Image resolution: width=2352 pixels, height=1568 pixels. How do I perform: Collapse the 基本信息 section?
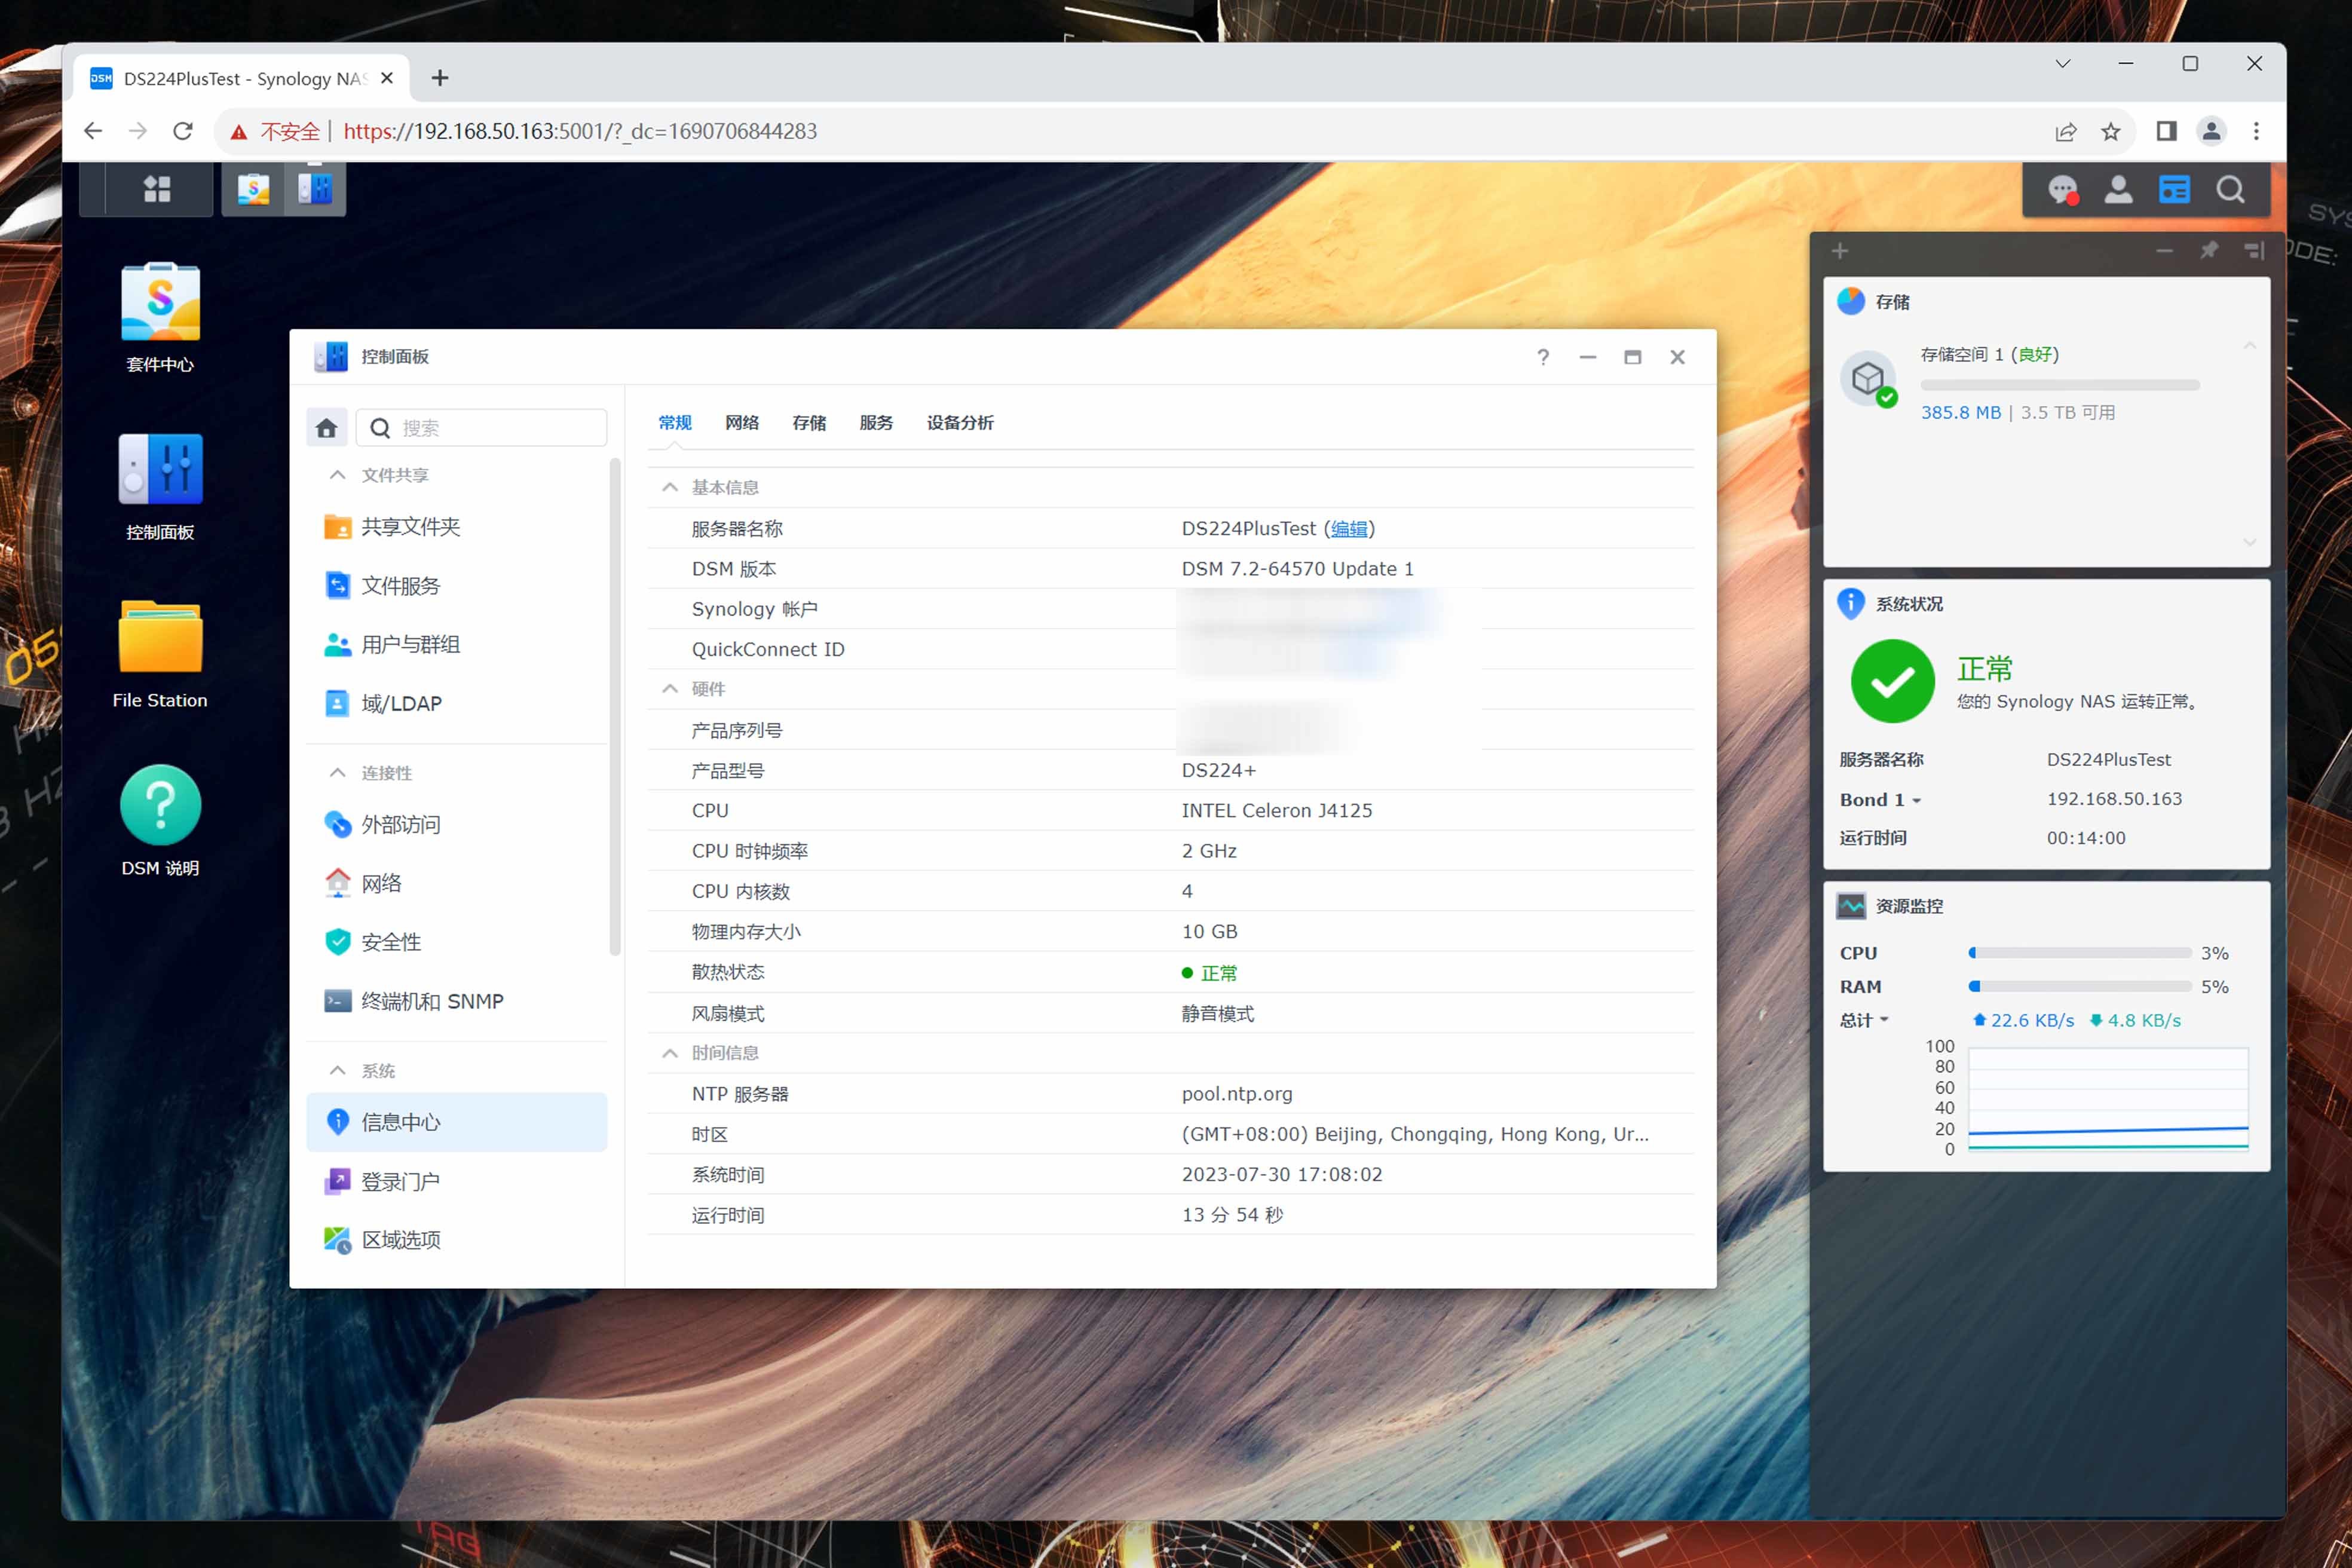pos(670,487)
